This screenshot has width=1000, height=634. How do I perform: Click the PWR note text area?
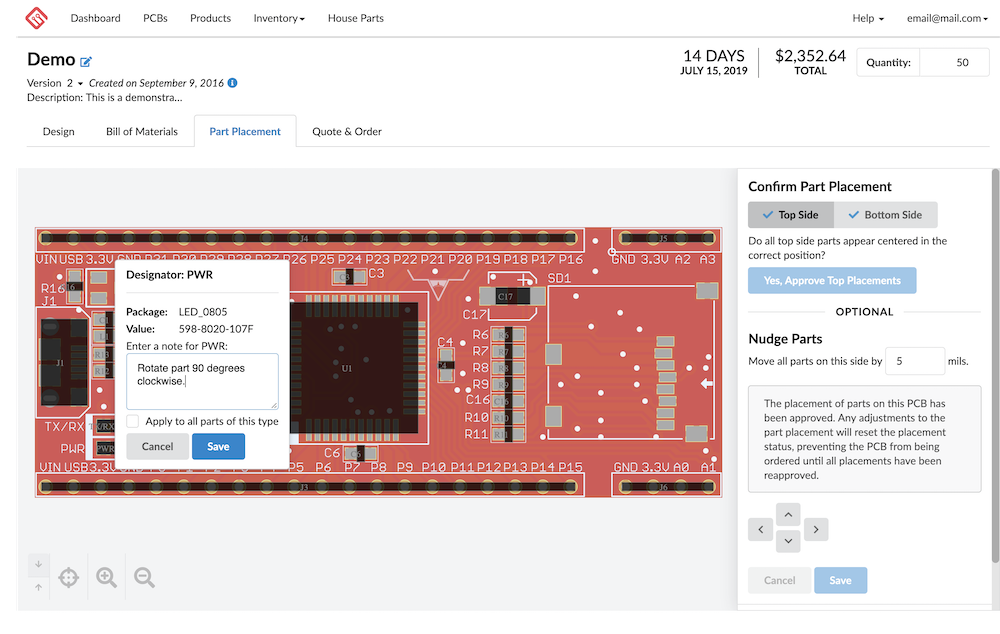[202, 381]
